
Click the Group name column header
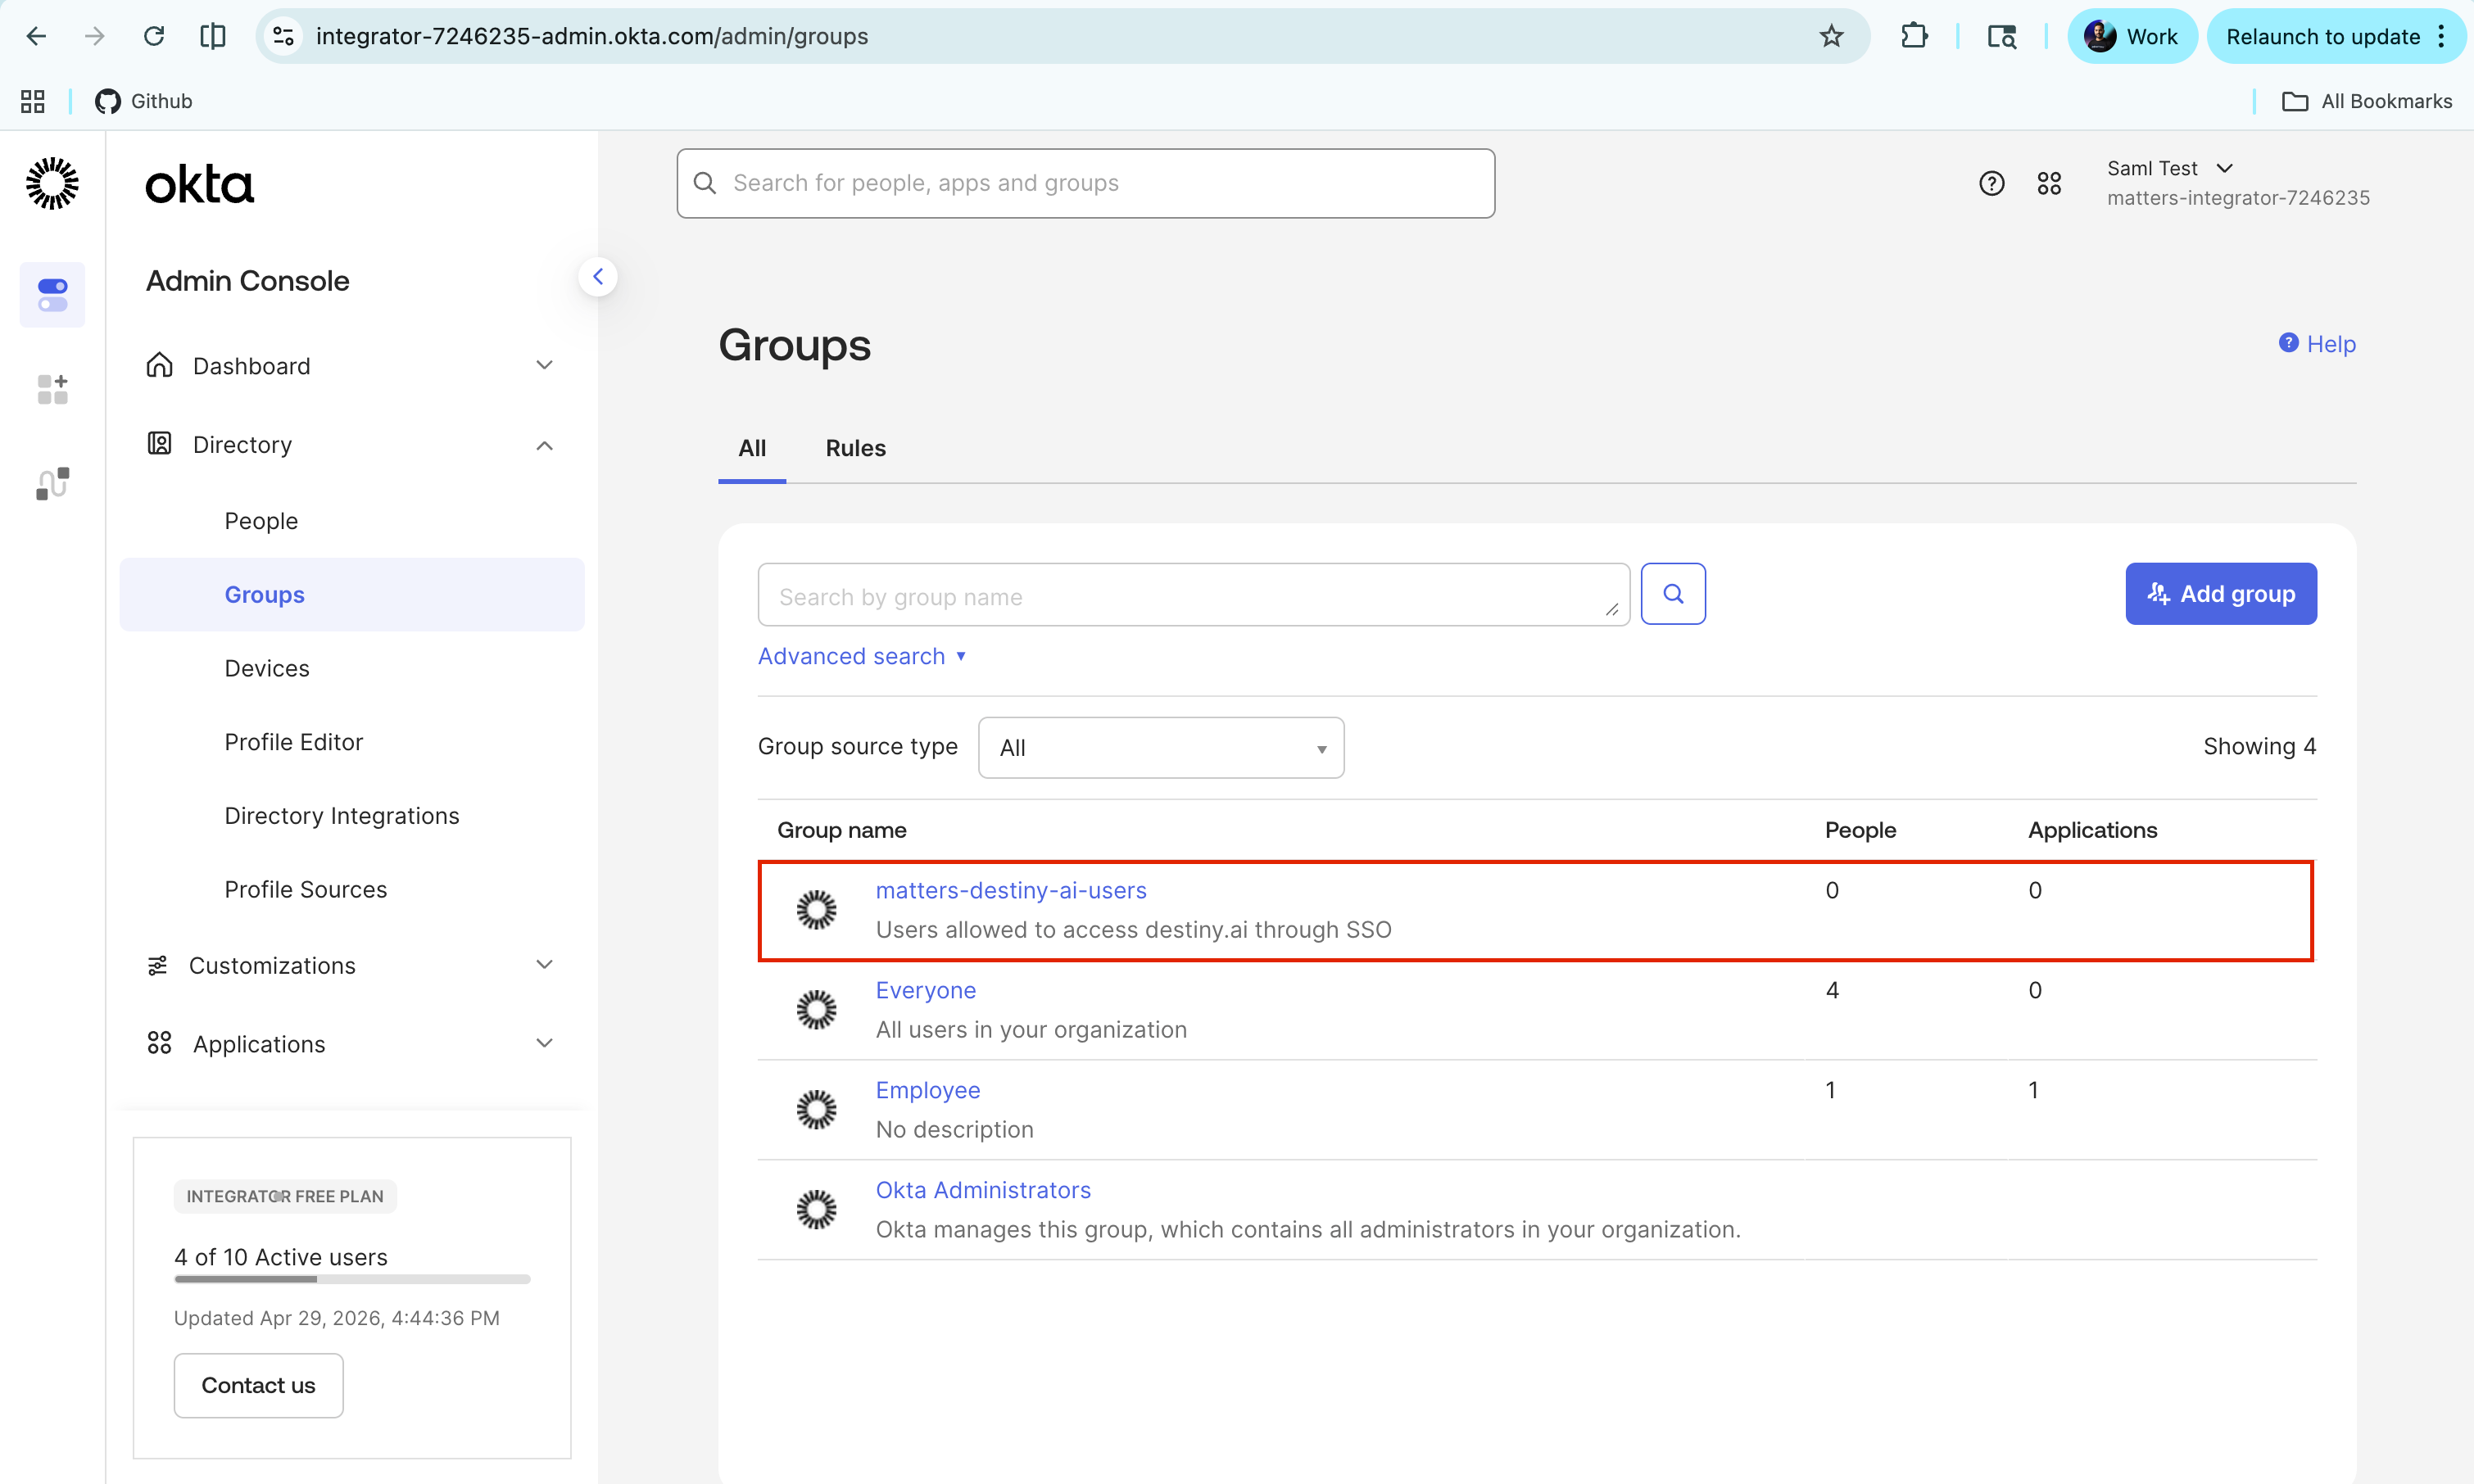tap(842, 830)
